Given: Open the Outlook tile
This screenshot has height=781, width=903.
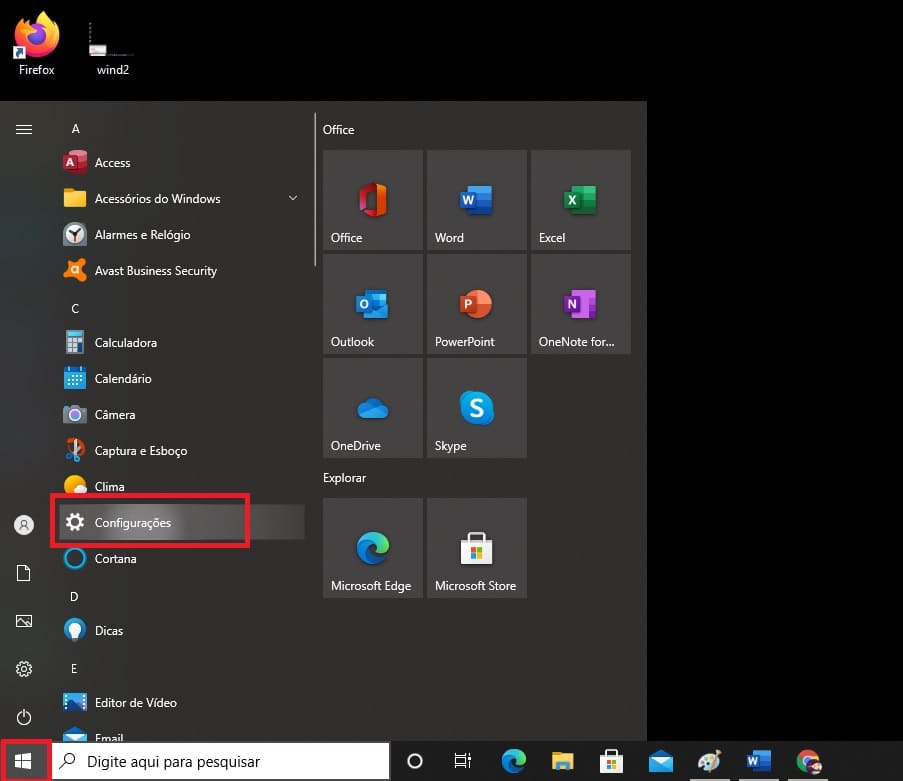Looking at the screenshot, I should (373, 304).
